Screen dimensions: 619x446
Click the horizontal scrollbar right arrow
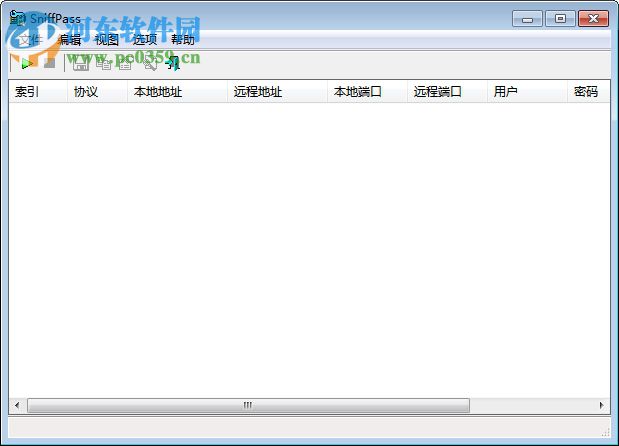click(601, 405)
